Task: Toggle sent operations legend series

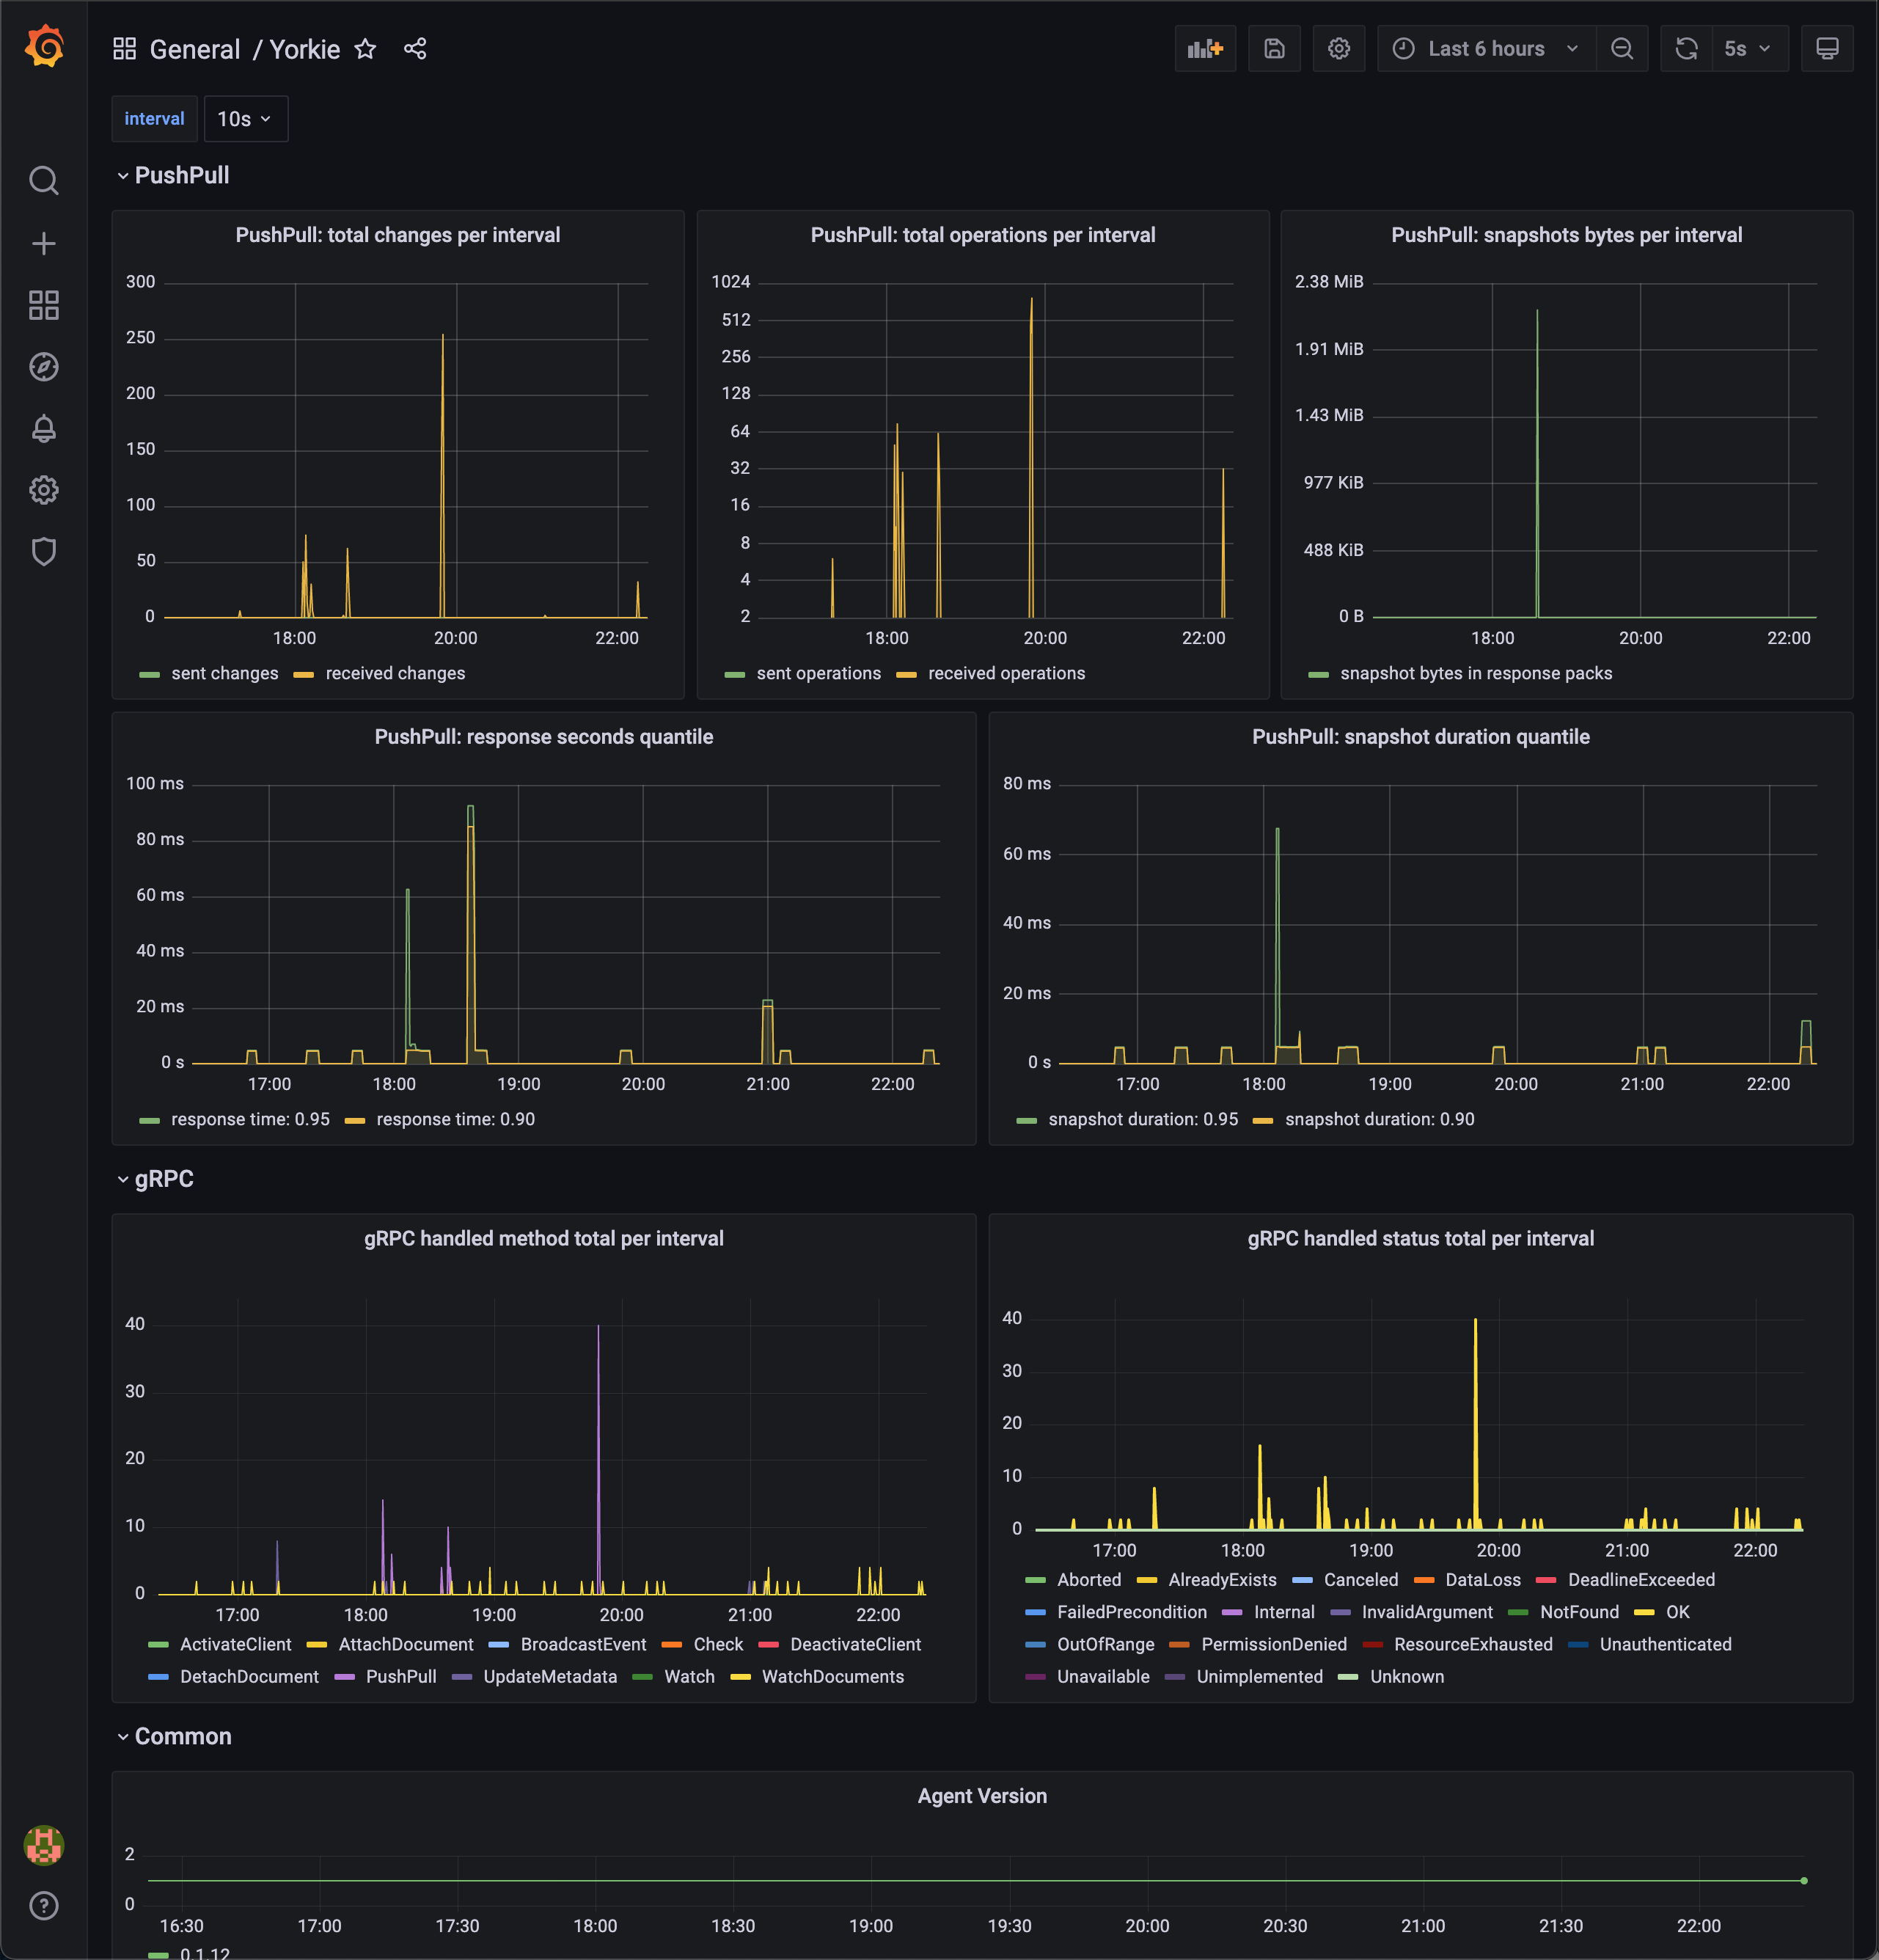Action: tap(819, 674)
